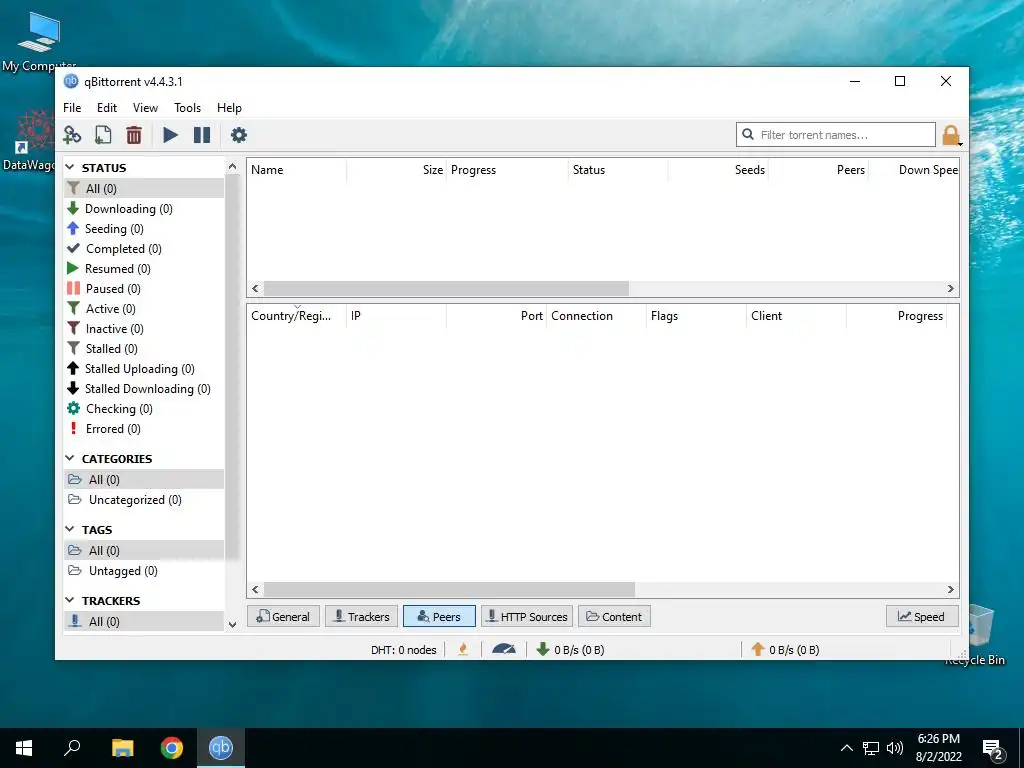Open the Windows Start menu
This screenshot has width=1024, height=768.
pos(24,748)
